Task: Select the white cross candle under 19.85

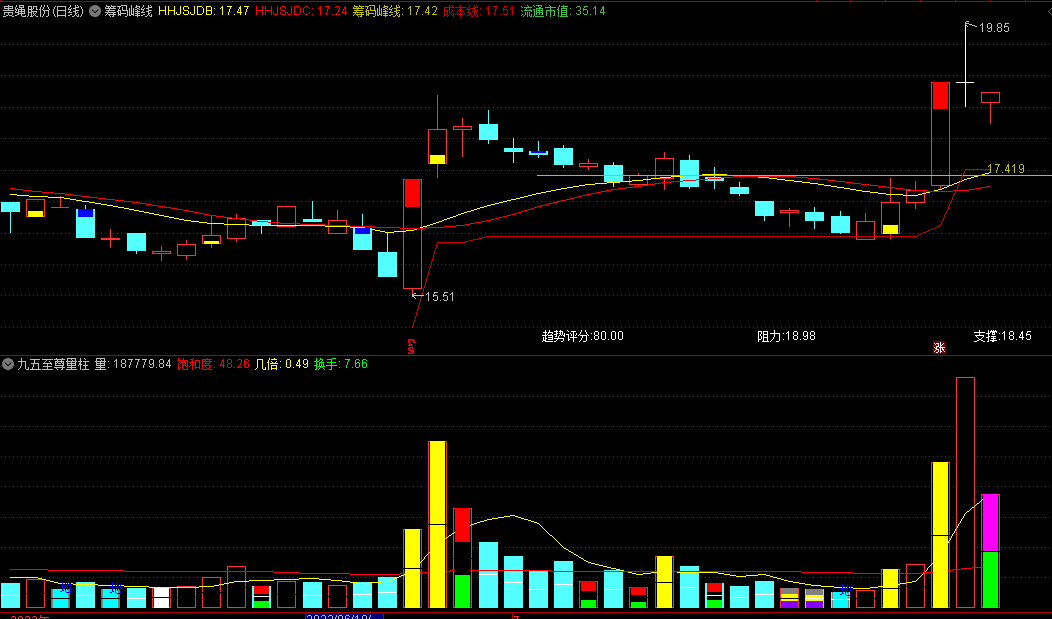Action: (965, 65)
